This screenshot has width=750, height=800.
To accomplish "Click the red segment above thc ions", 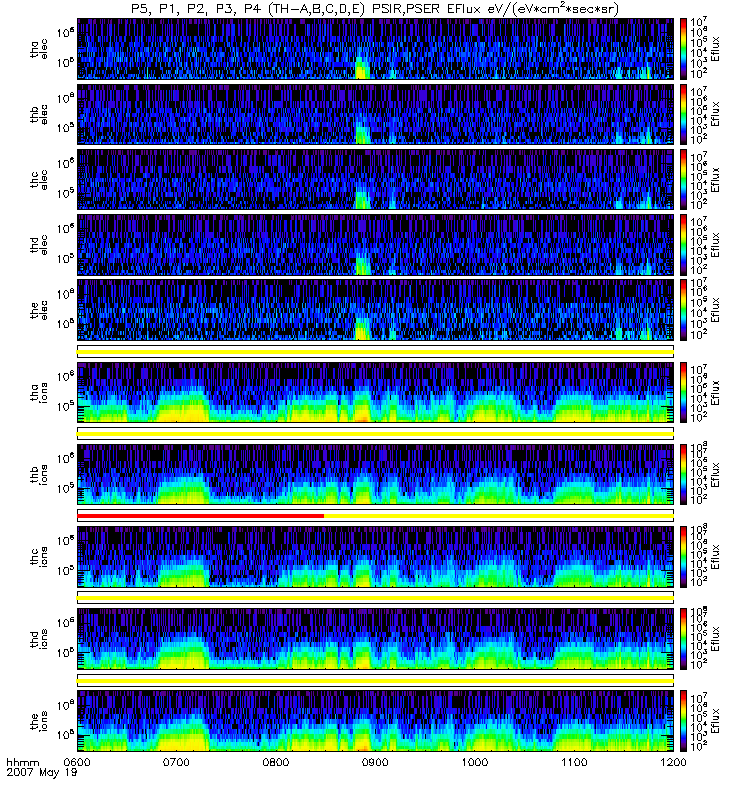I will (200, 516).
